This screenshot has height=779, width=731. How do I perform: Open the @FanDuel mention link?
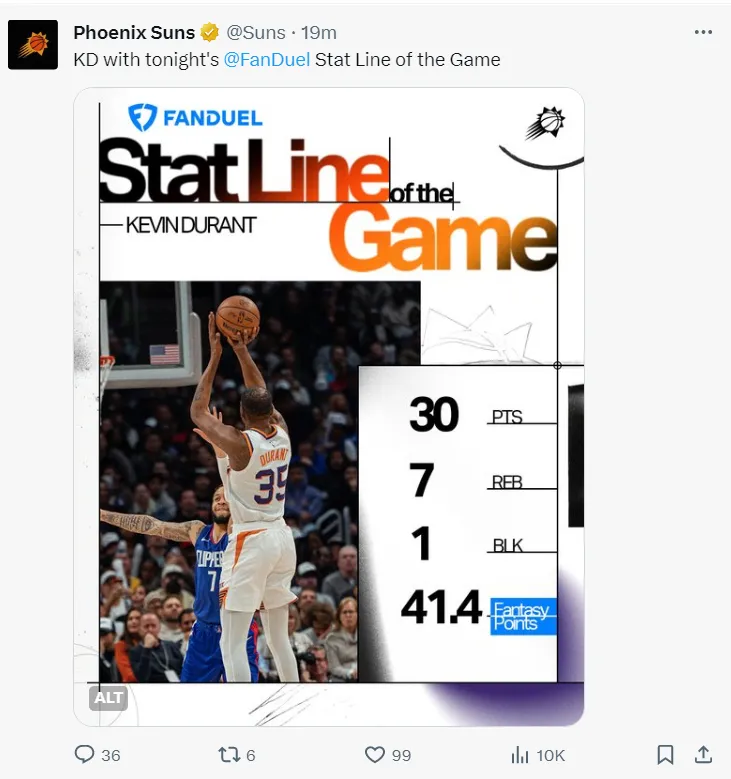[267, 60]
